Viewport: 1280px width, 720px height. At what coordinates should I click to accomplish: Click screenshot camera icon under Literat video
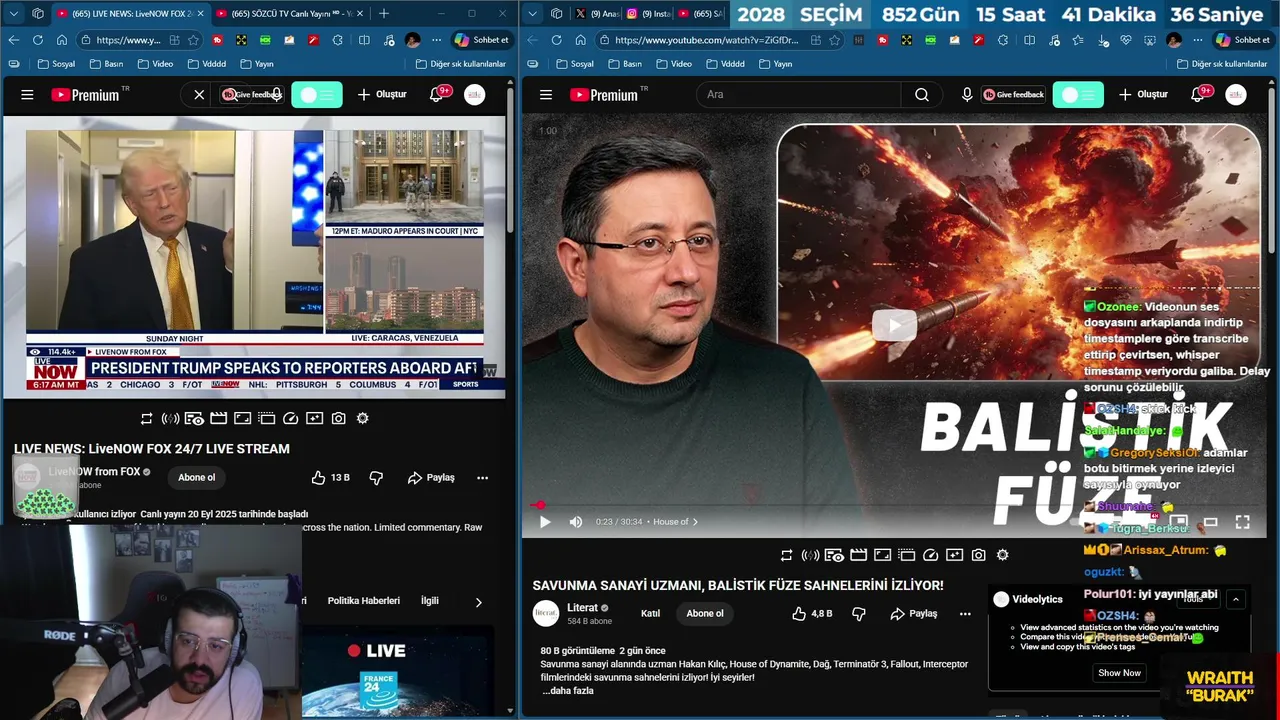point(979,555)
